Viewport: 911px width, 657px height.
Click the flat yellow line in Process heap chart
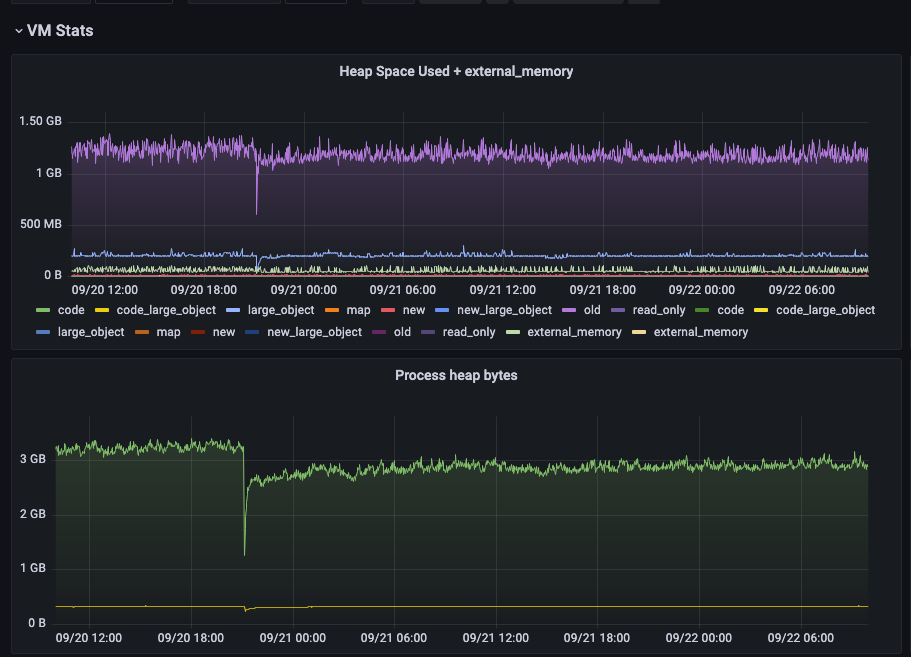462,606
